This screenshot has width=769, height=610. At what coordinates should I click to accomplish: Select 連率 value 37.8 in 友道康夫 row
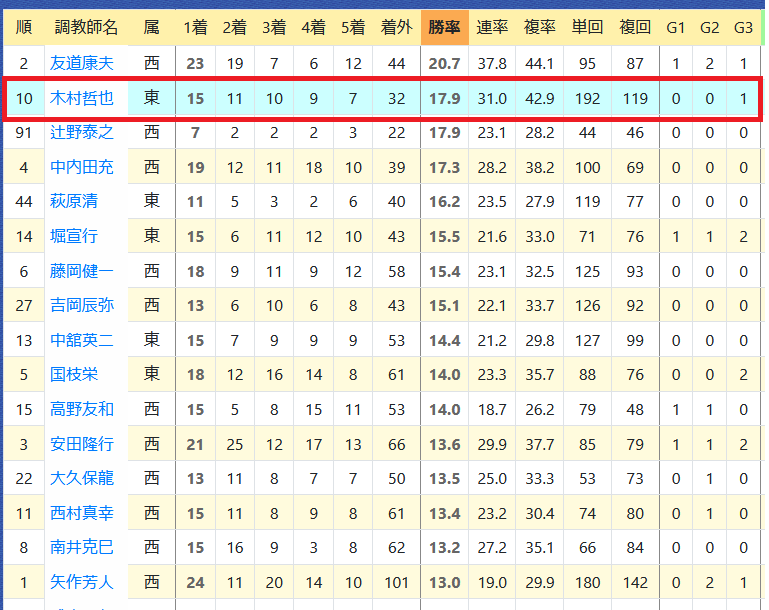[492, 64]
